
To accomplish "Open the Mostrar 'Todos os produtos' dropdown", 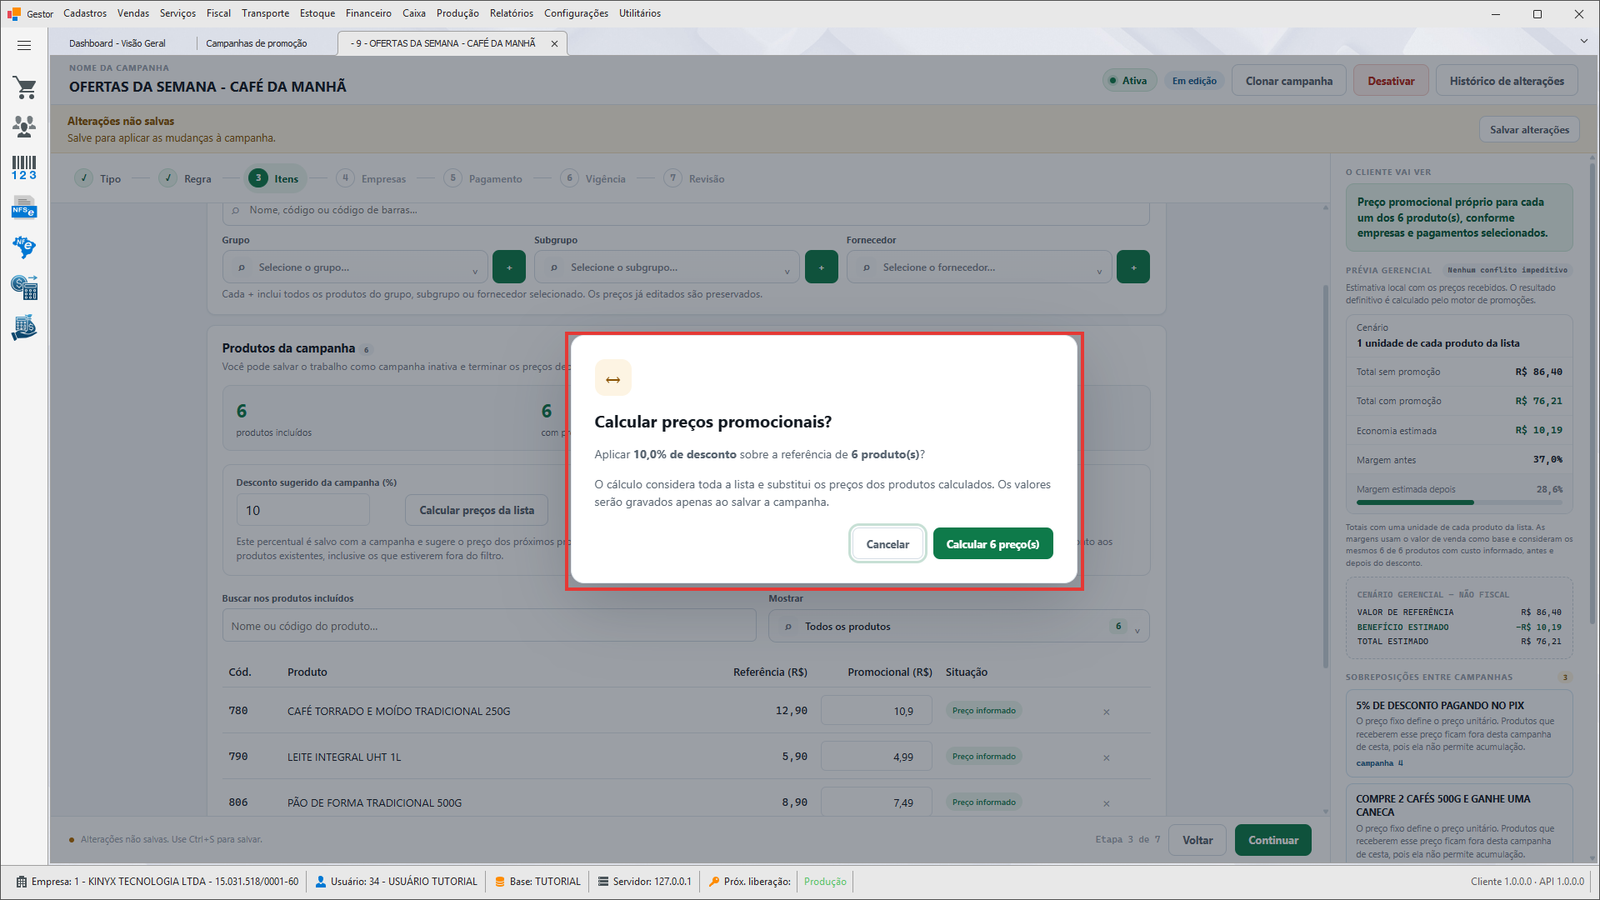I will pyautogui.click(x=959, y=627).
